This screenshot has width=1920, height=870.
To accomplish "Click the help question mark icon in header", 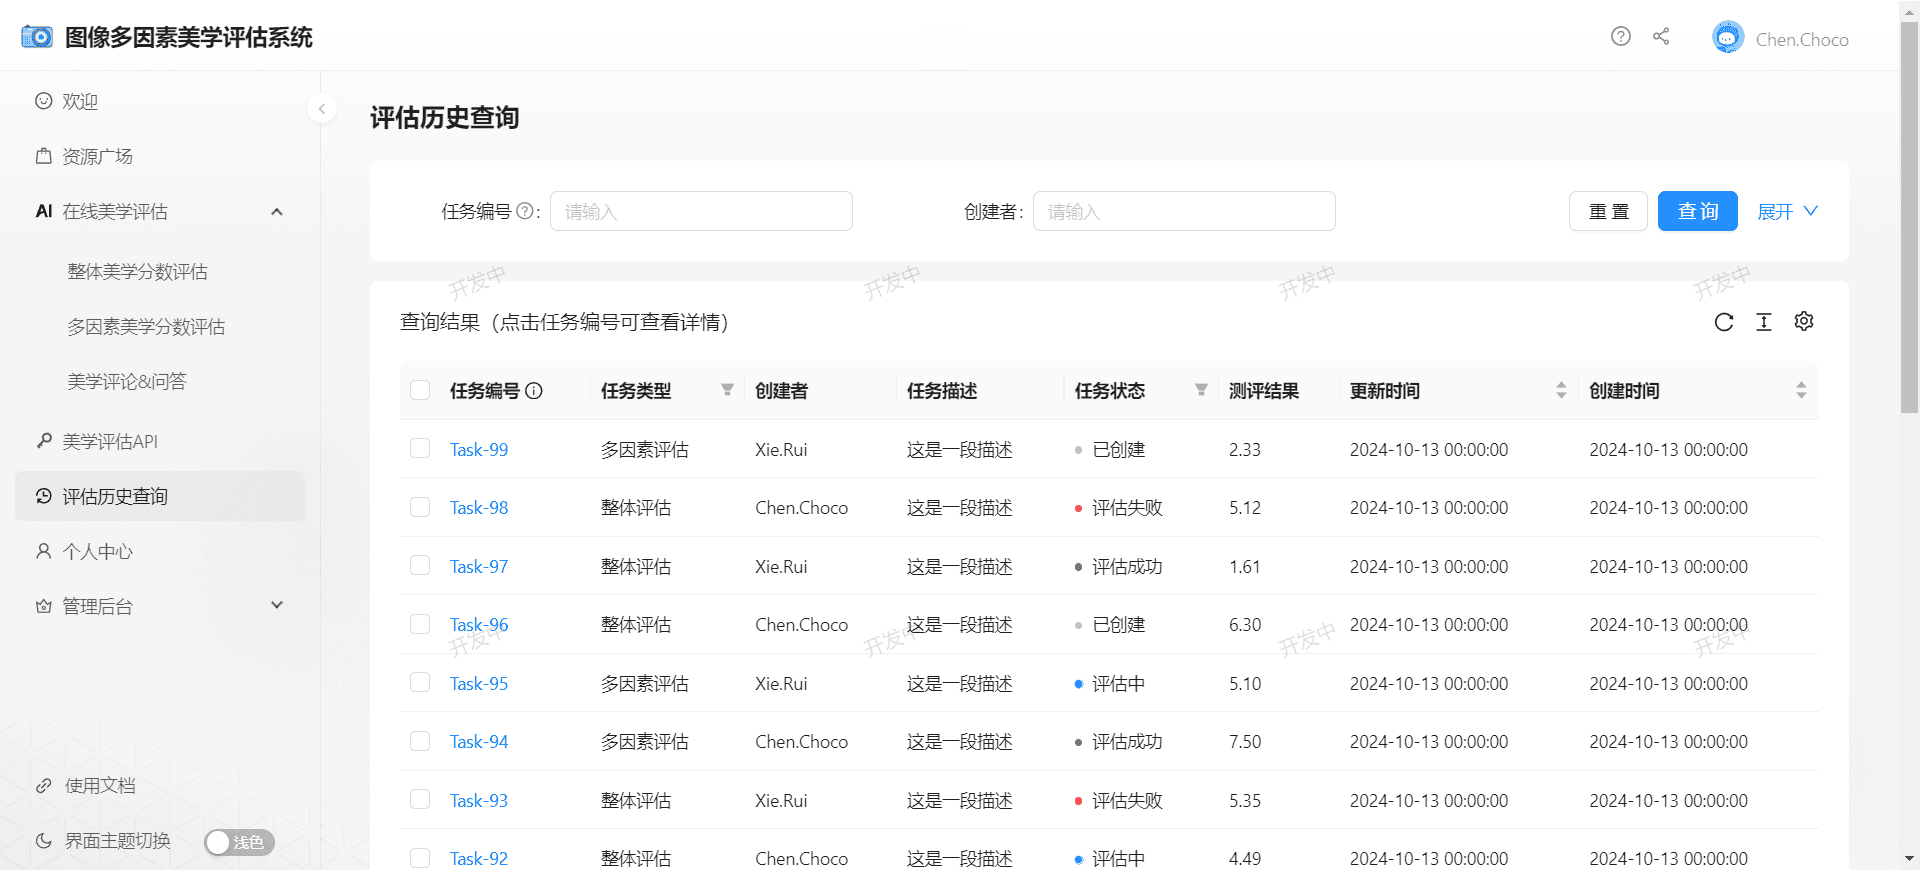I will pos(1620,37).
